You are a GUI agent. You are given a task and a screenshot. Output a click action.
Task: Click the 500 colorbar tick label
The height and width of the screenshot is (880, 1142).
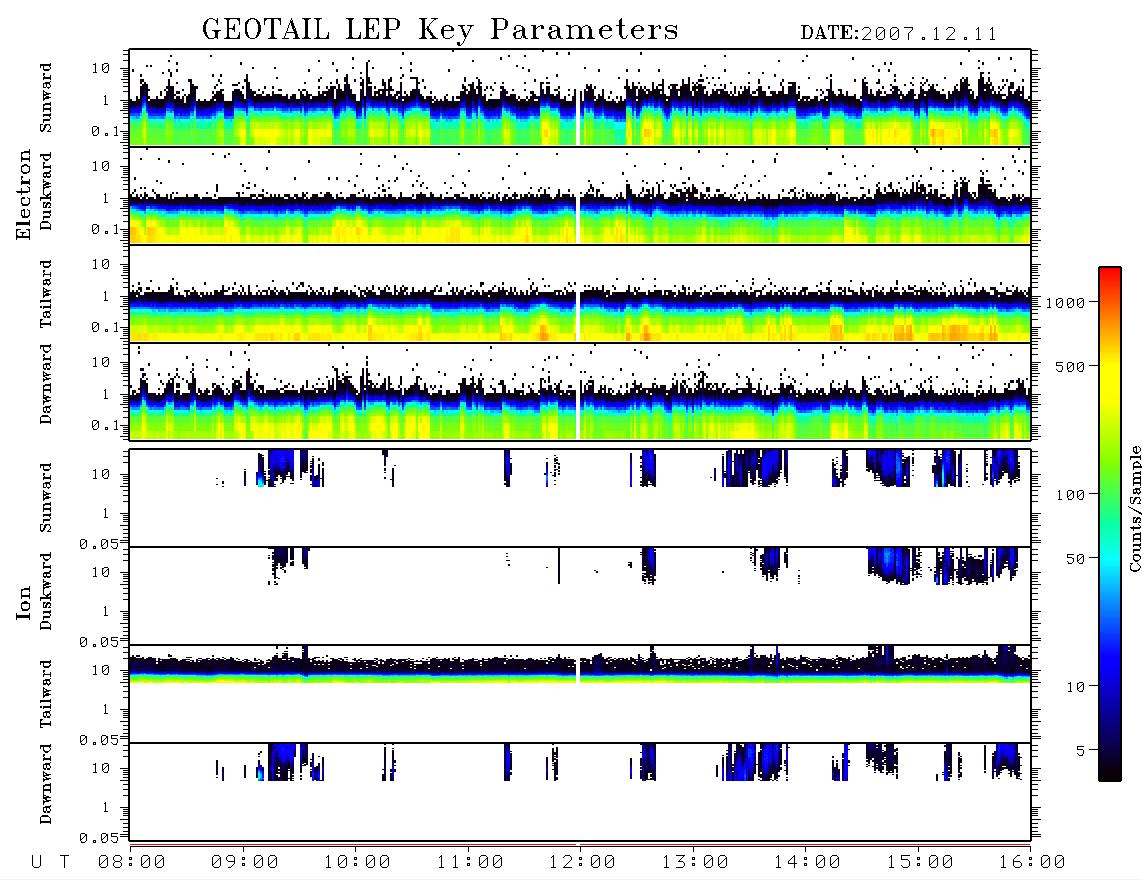[1070, 366]
